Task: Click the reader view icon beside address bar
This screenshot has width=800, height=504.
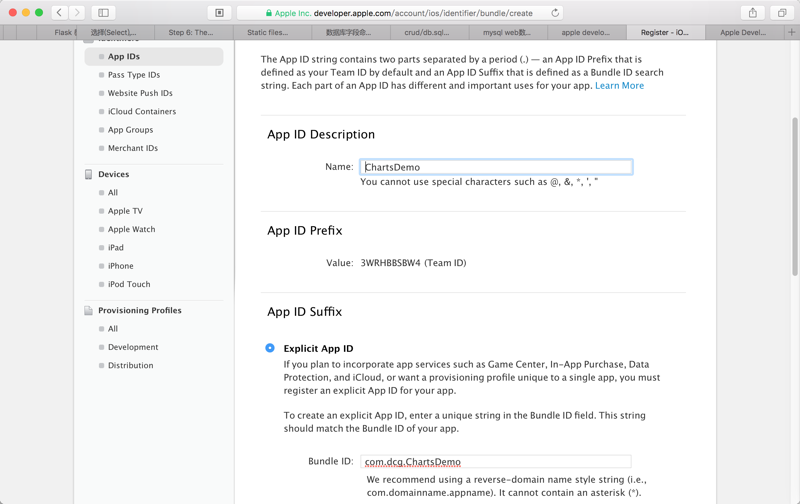Action: coord(220,13)
